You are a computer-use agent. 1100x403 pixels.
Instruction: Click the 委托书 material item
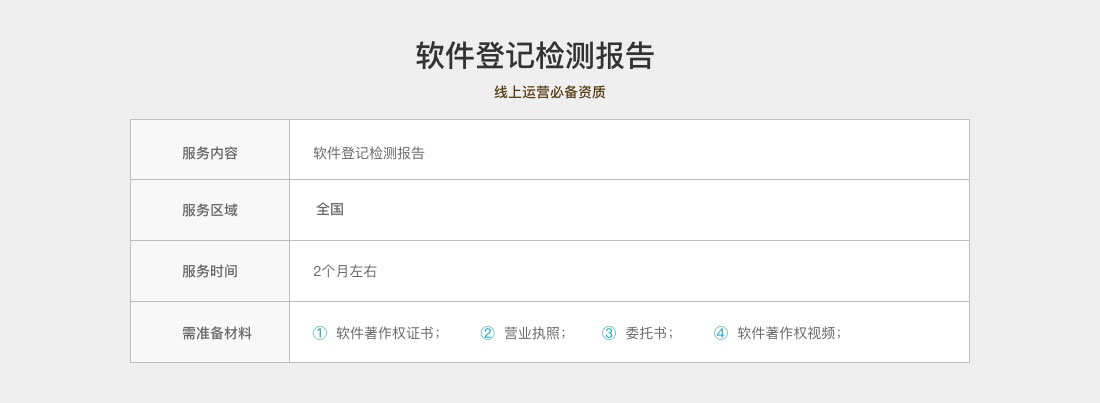(x=648, y=333)
